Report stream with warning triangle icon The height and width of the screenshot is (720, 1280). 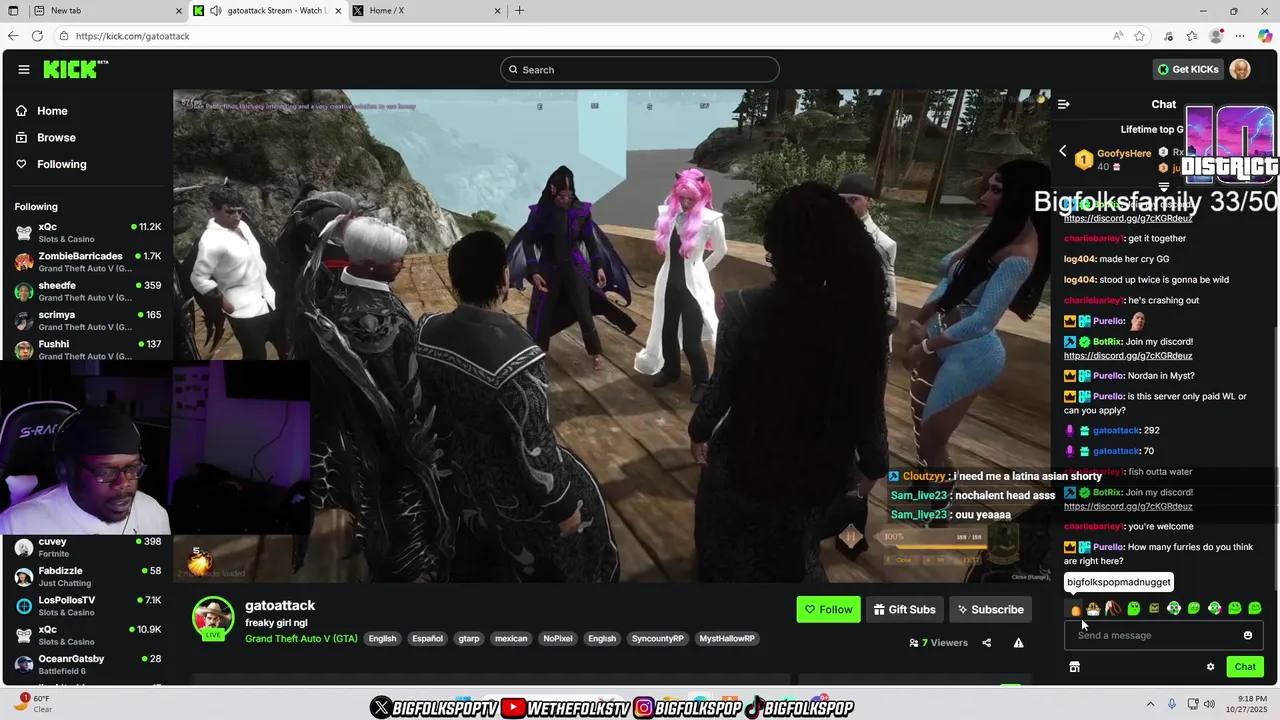(1018, 643)
